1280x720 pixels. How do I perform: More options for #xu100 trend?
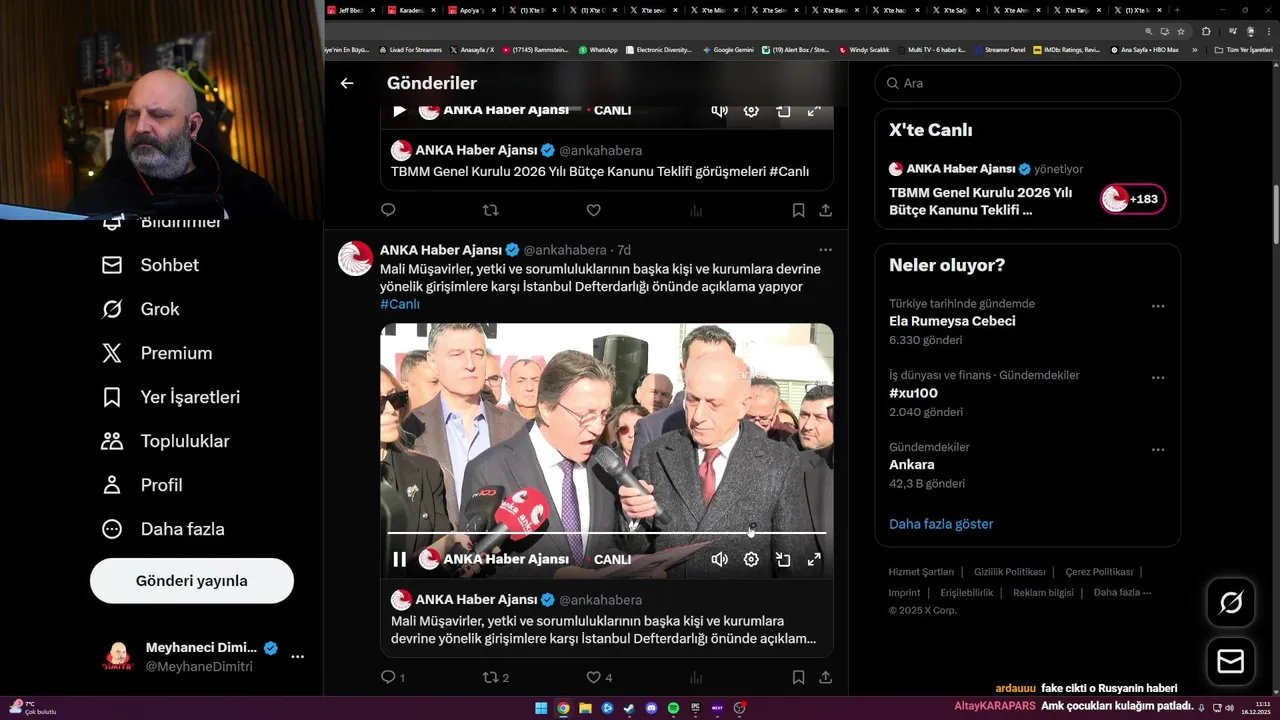(1158, 378)
